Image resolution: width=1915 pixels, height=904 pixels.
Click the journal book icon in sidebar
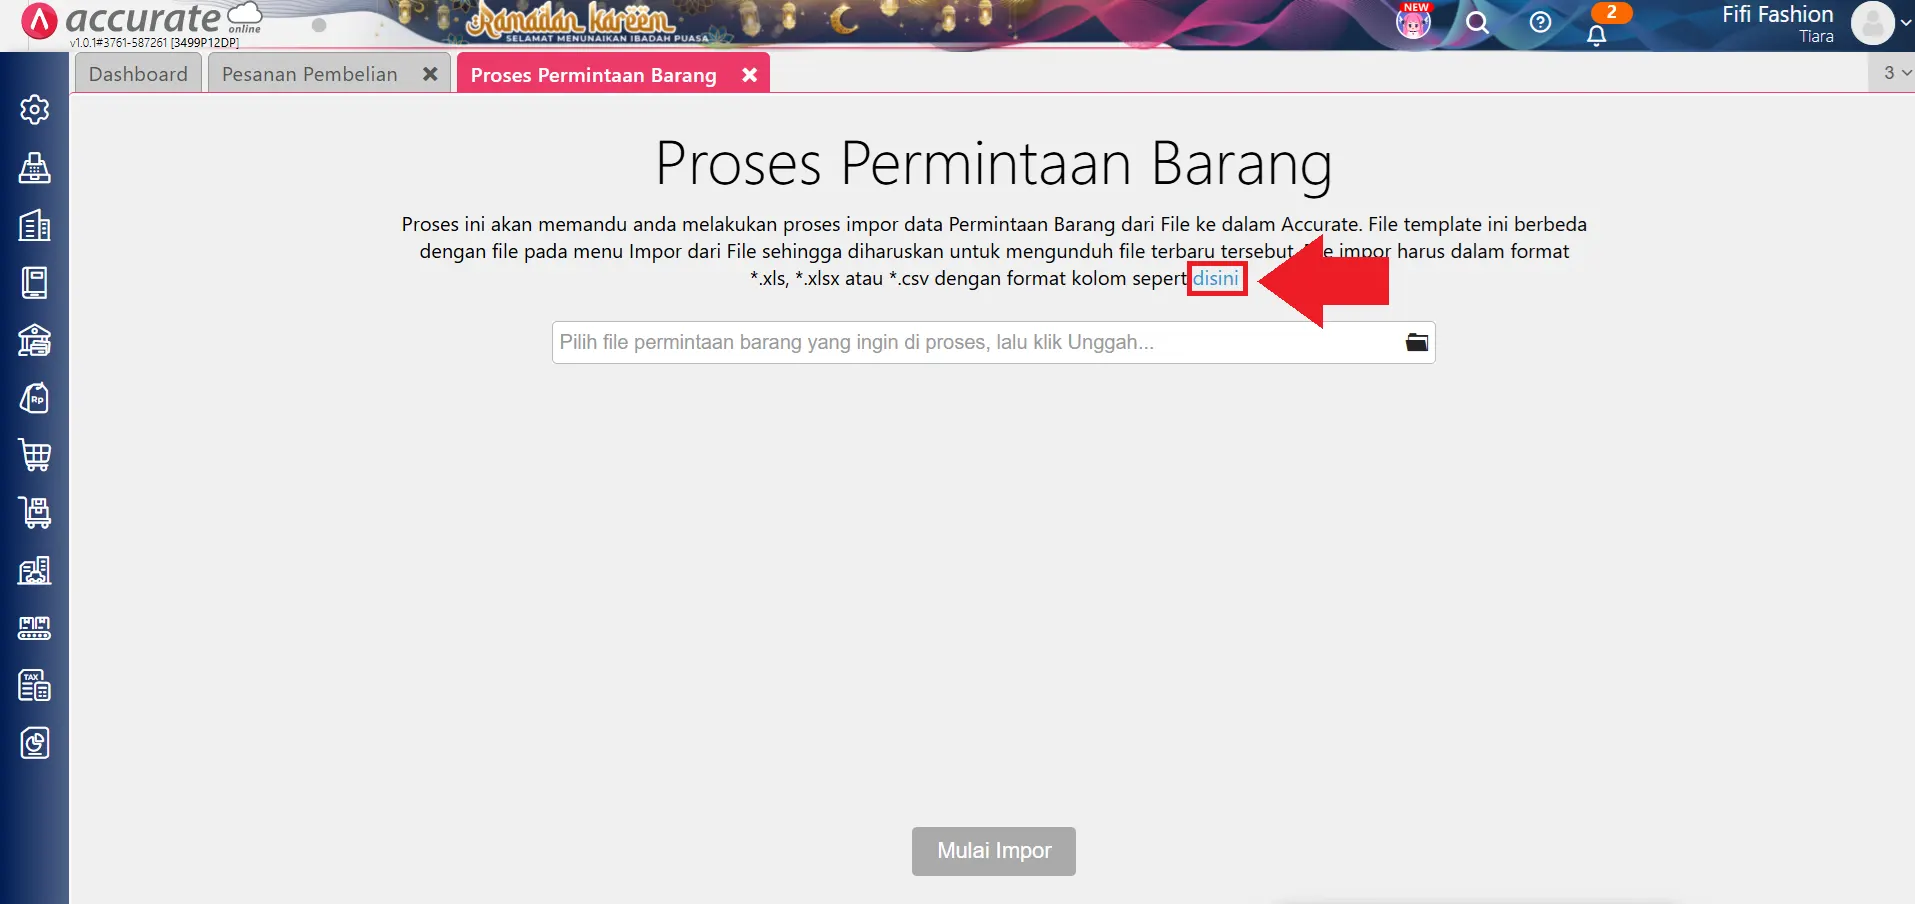click(x=34, y=283)
